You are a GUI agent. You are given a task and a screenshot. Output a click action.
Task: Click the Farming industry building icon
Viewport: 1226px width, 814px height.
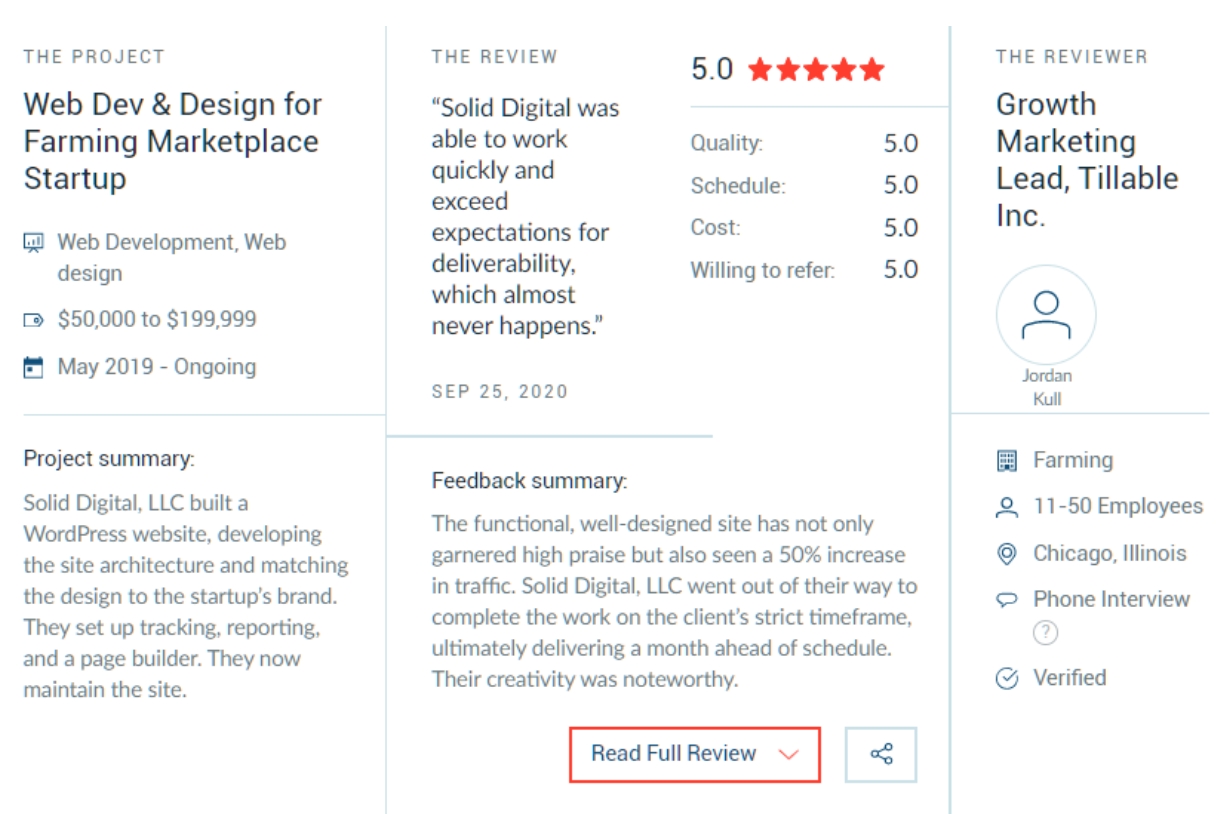point(1007,461)
